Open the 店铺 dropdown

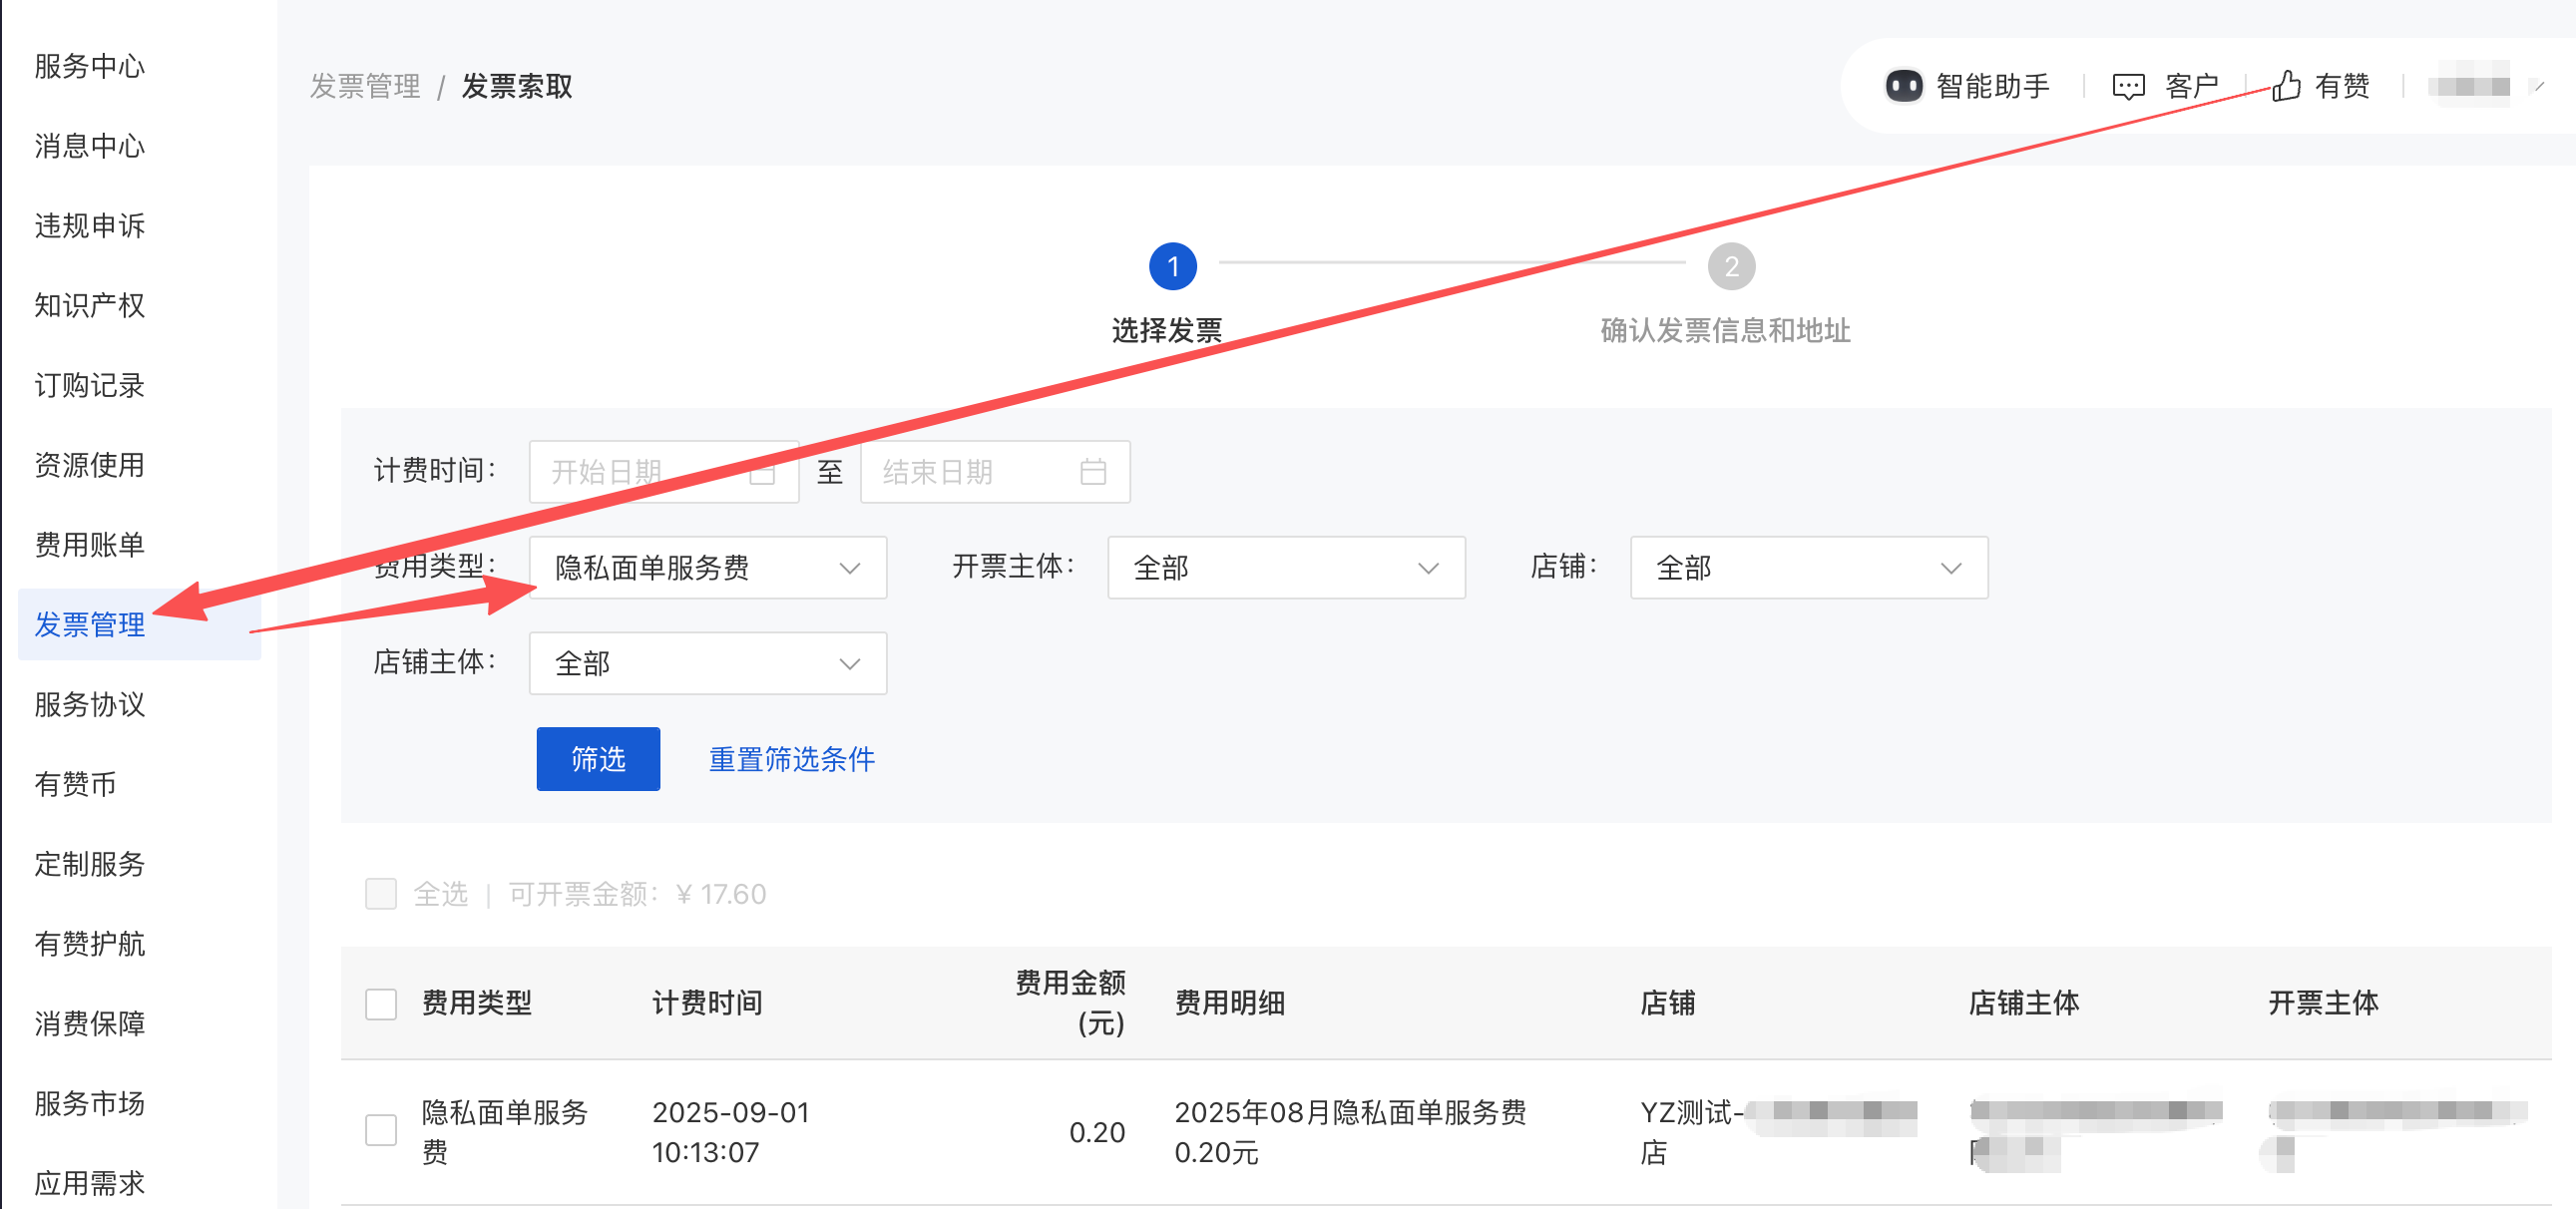(x=1808, y=568)
